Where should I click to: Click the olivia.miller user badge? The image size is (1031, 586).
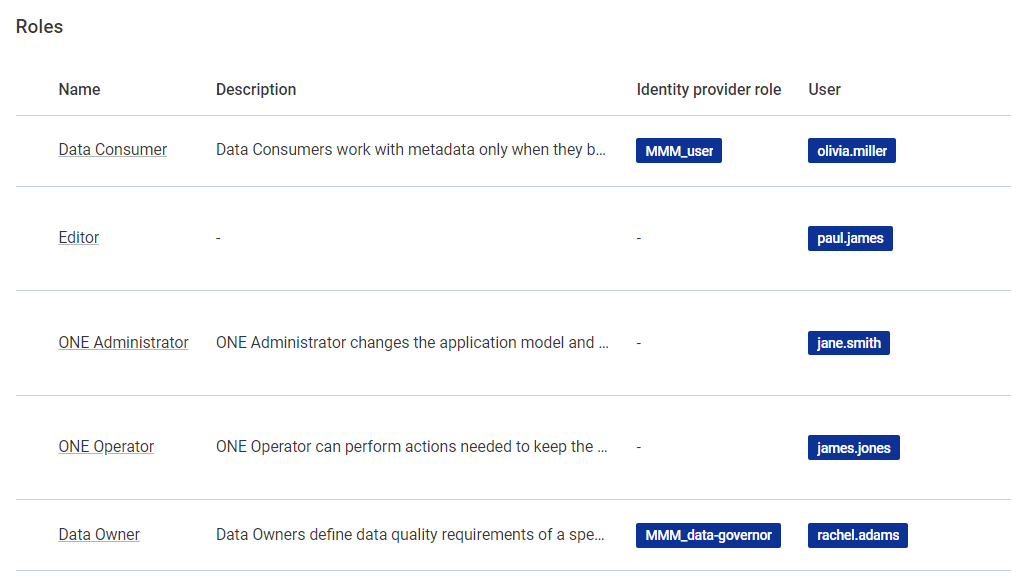click(x=851, y=150)
